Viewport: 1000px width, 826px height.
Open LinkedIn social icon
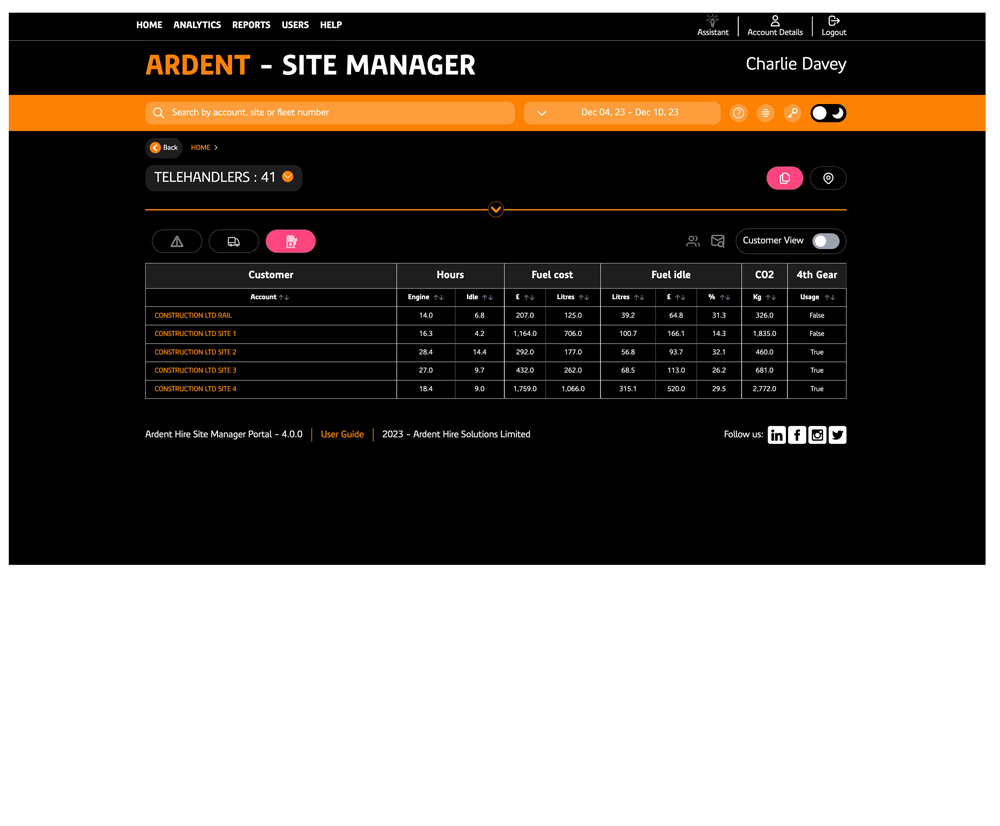click(776, 435)
